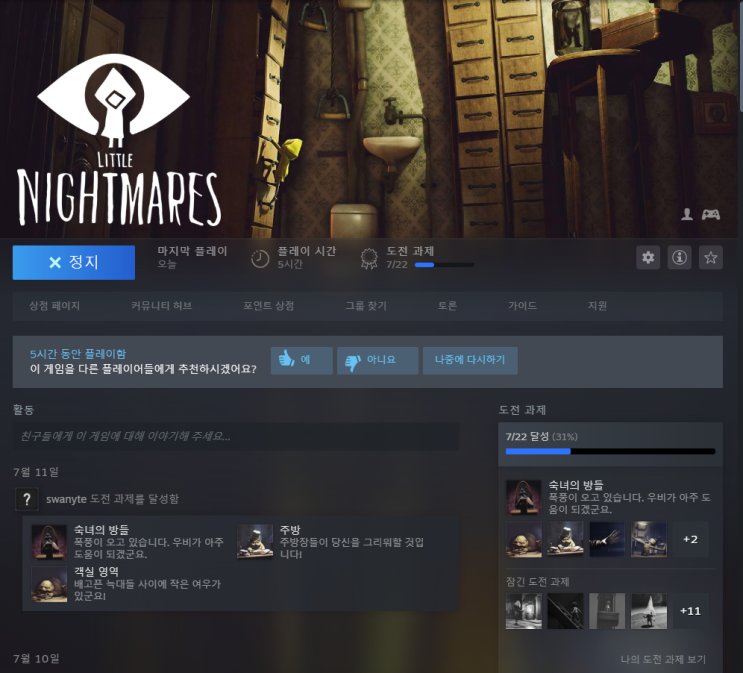Click the 활동 section heading

pyautogui.click(x=23, y=410)
